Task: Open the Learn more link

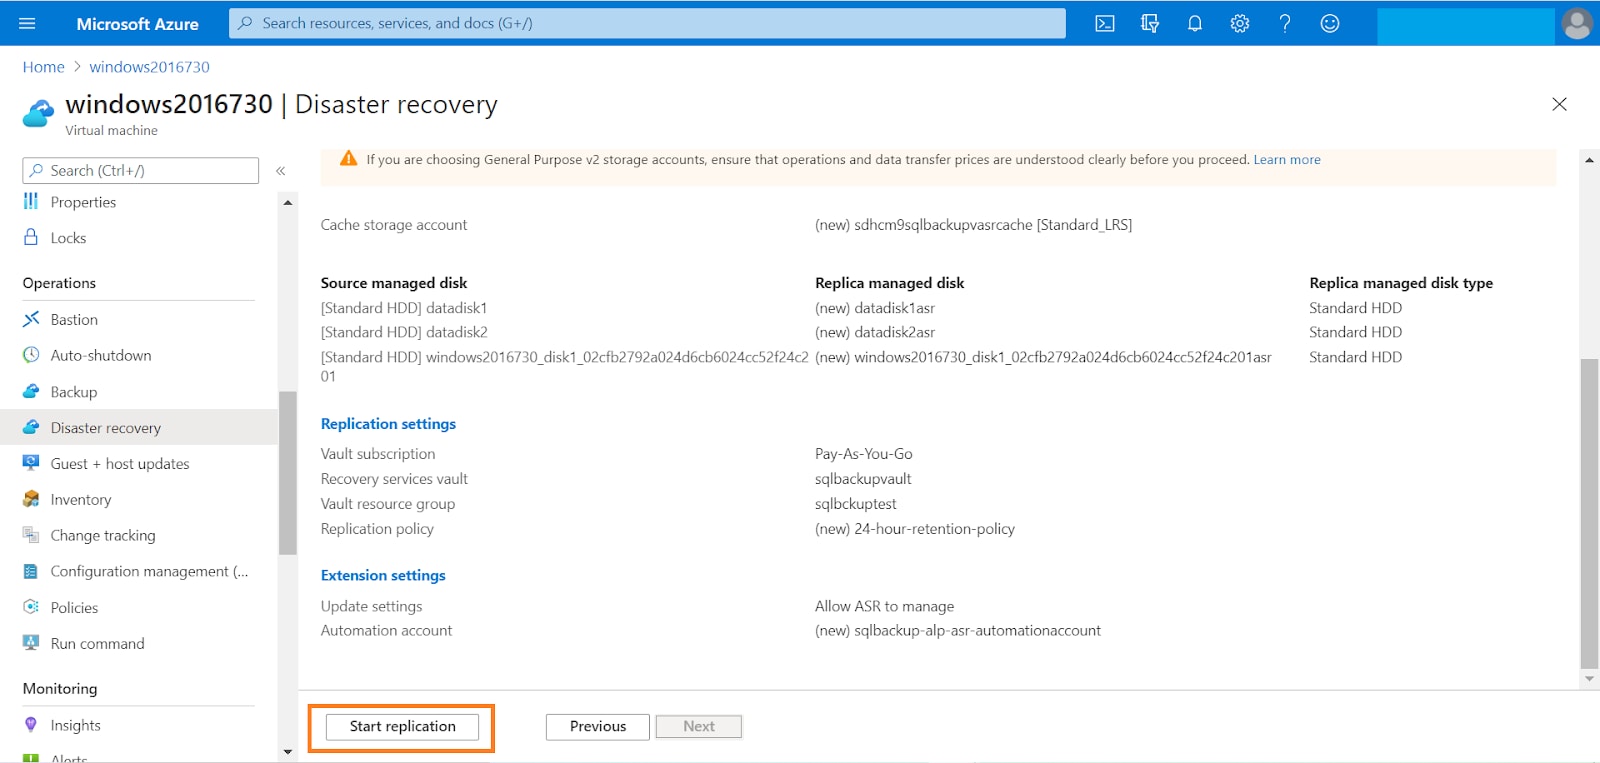Action: [x=1287, y=160]
